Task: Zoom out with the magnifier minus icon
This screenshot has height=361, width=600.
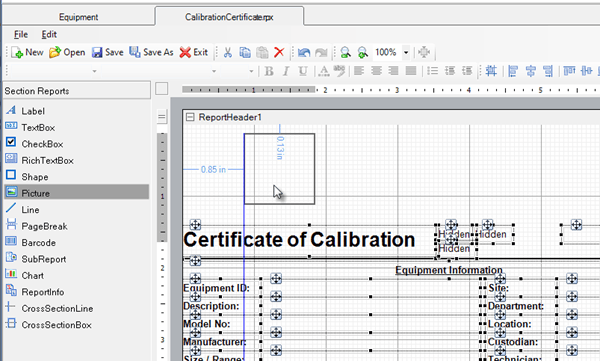Action: [x=345, y=52]
